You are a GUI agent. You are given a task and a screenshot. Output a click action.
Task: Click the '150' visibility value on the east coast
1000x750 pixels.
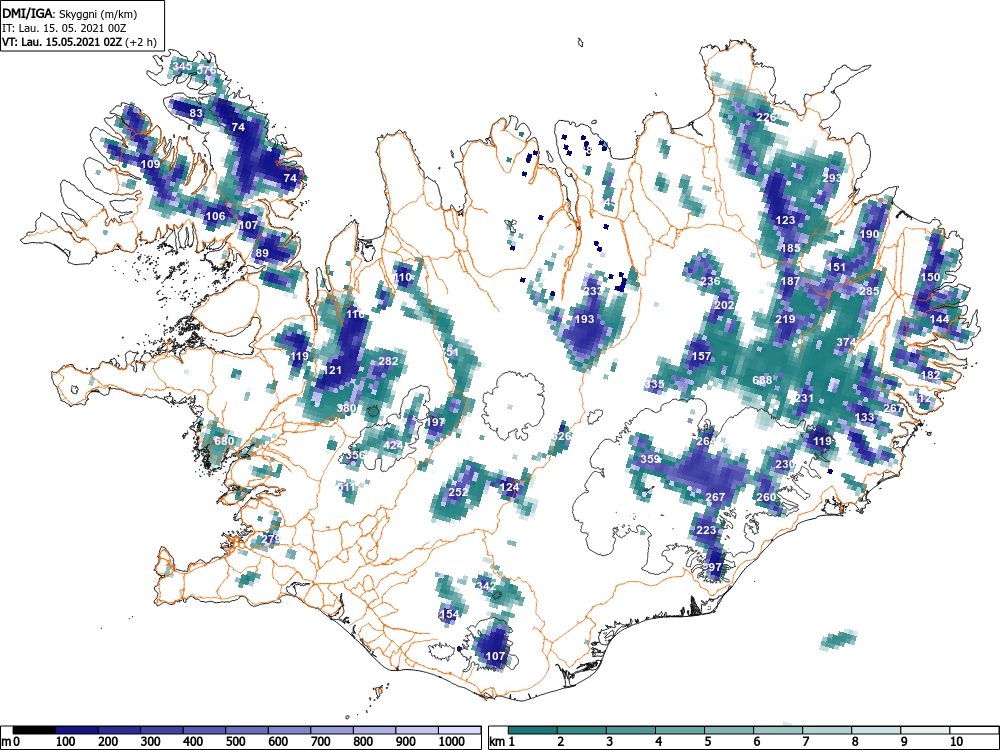pyautogui.click(x=930, y=277)
